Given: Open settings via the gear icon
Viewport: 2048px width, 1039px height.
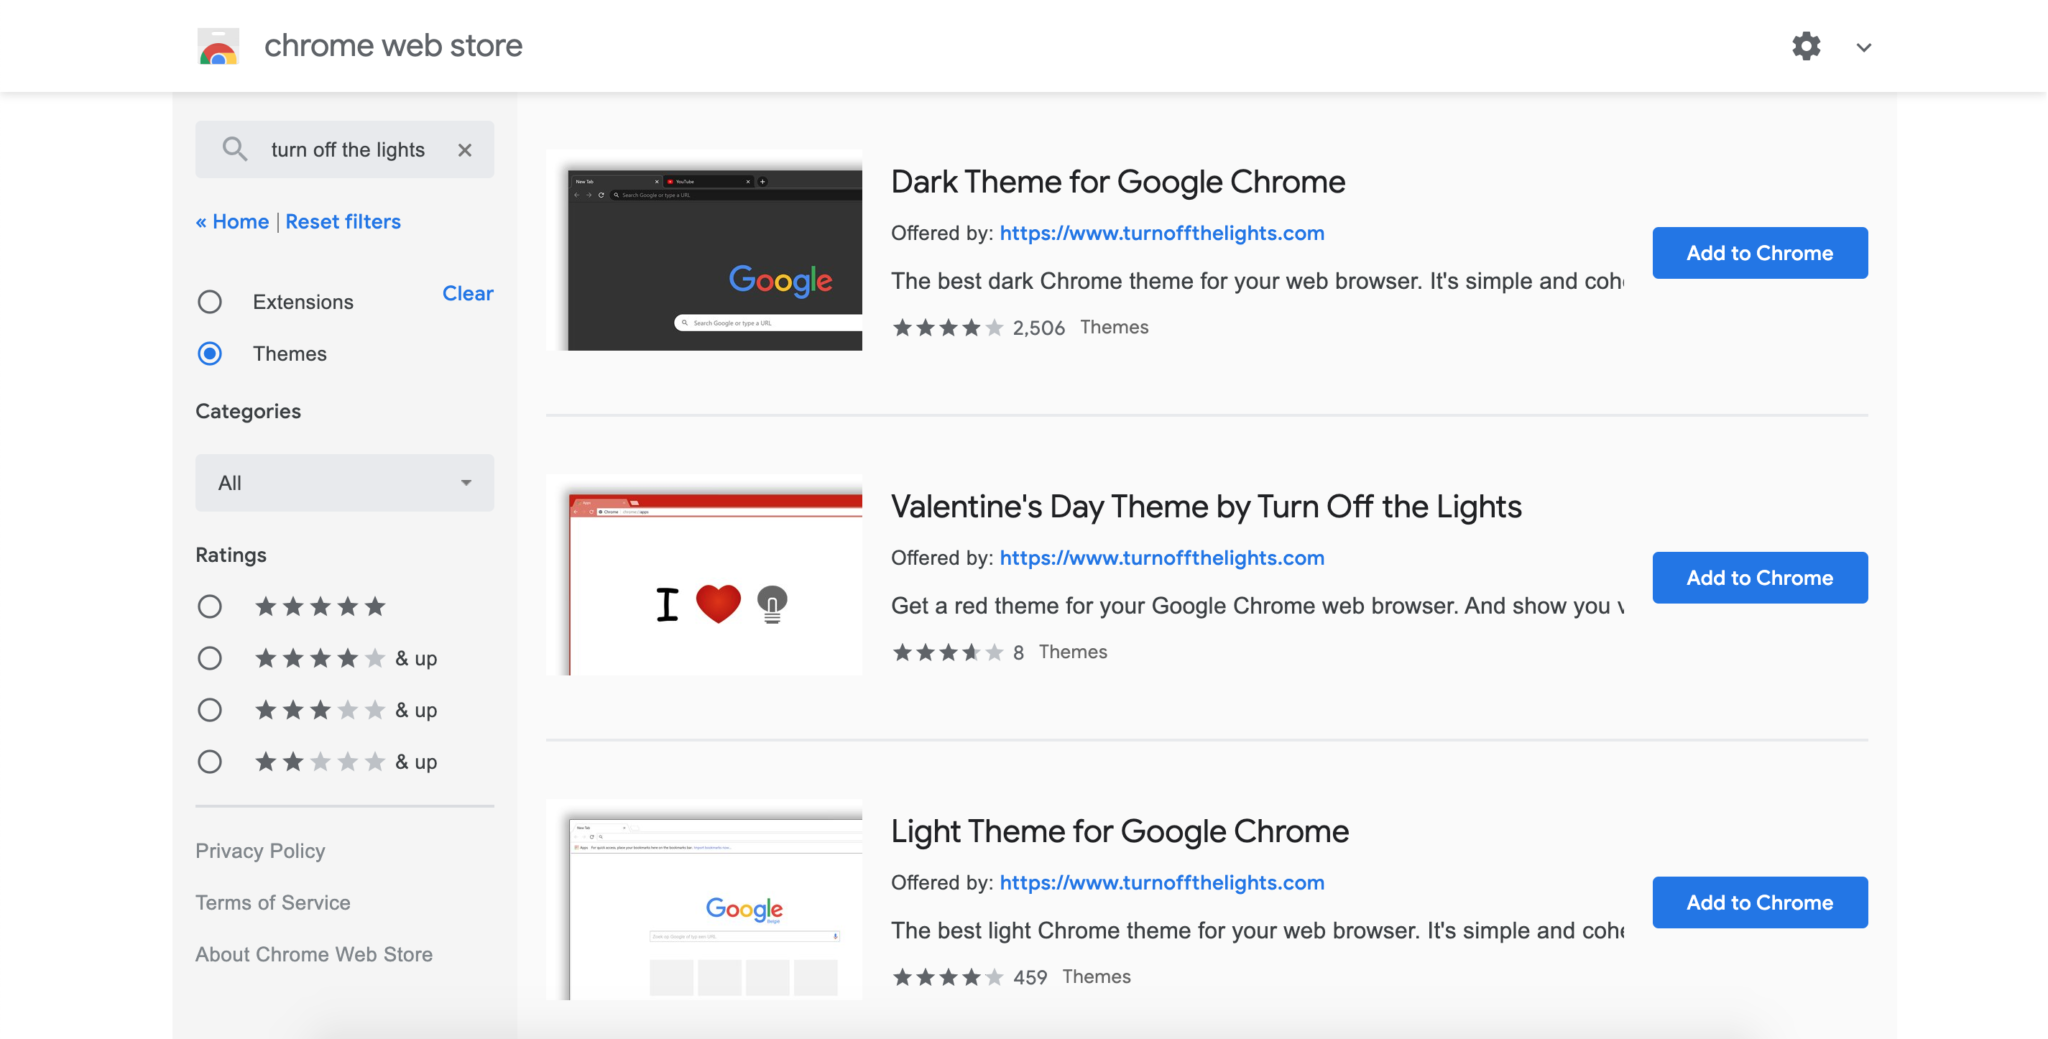Looking at the screenshot, I should point(1805,47).
